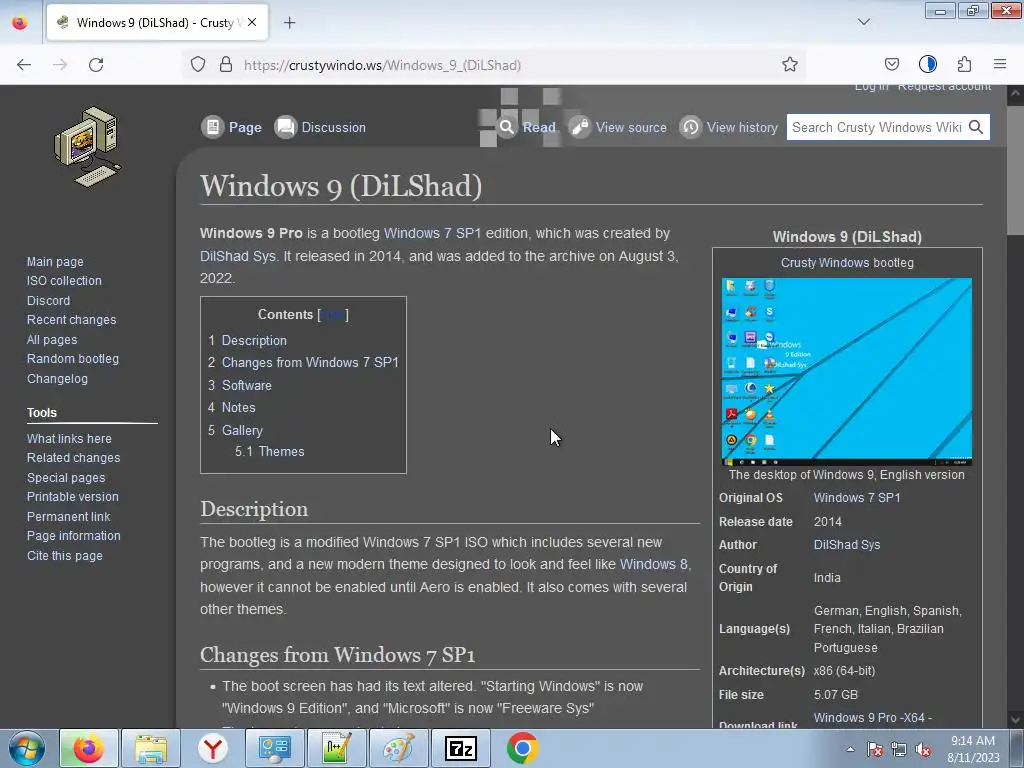Open the Cite this page link
Image resolution: width=1024 pixels, height=768 pixels.
point(65,556)
